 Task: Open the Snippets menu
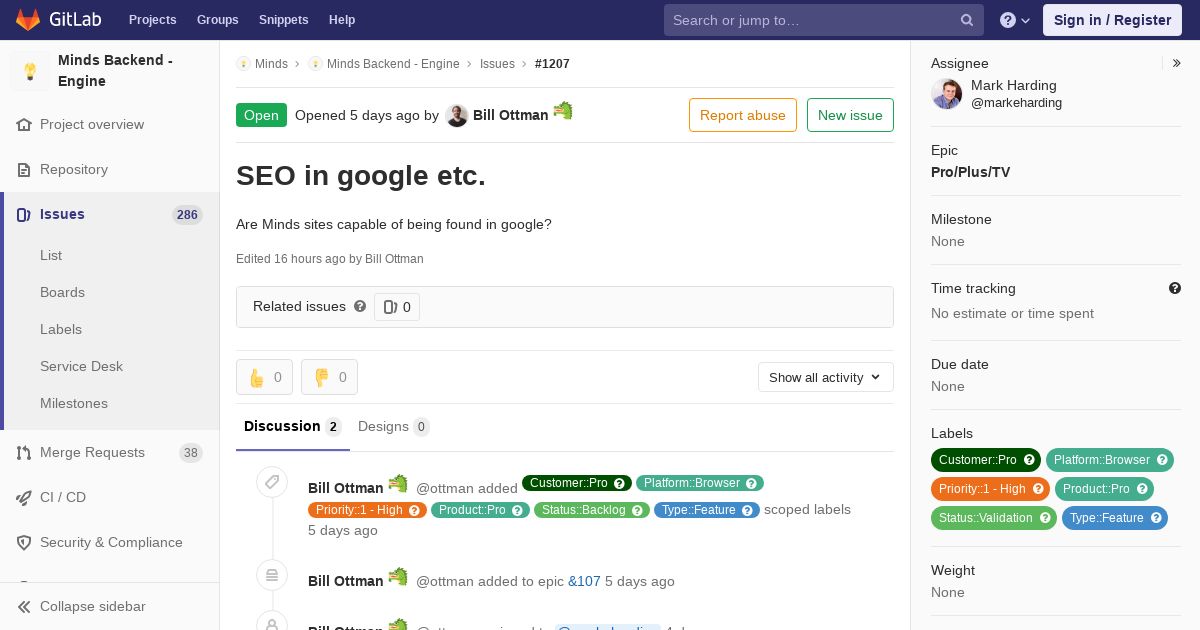[283, 20]
